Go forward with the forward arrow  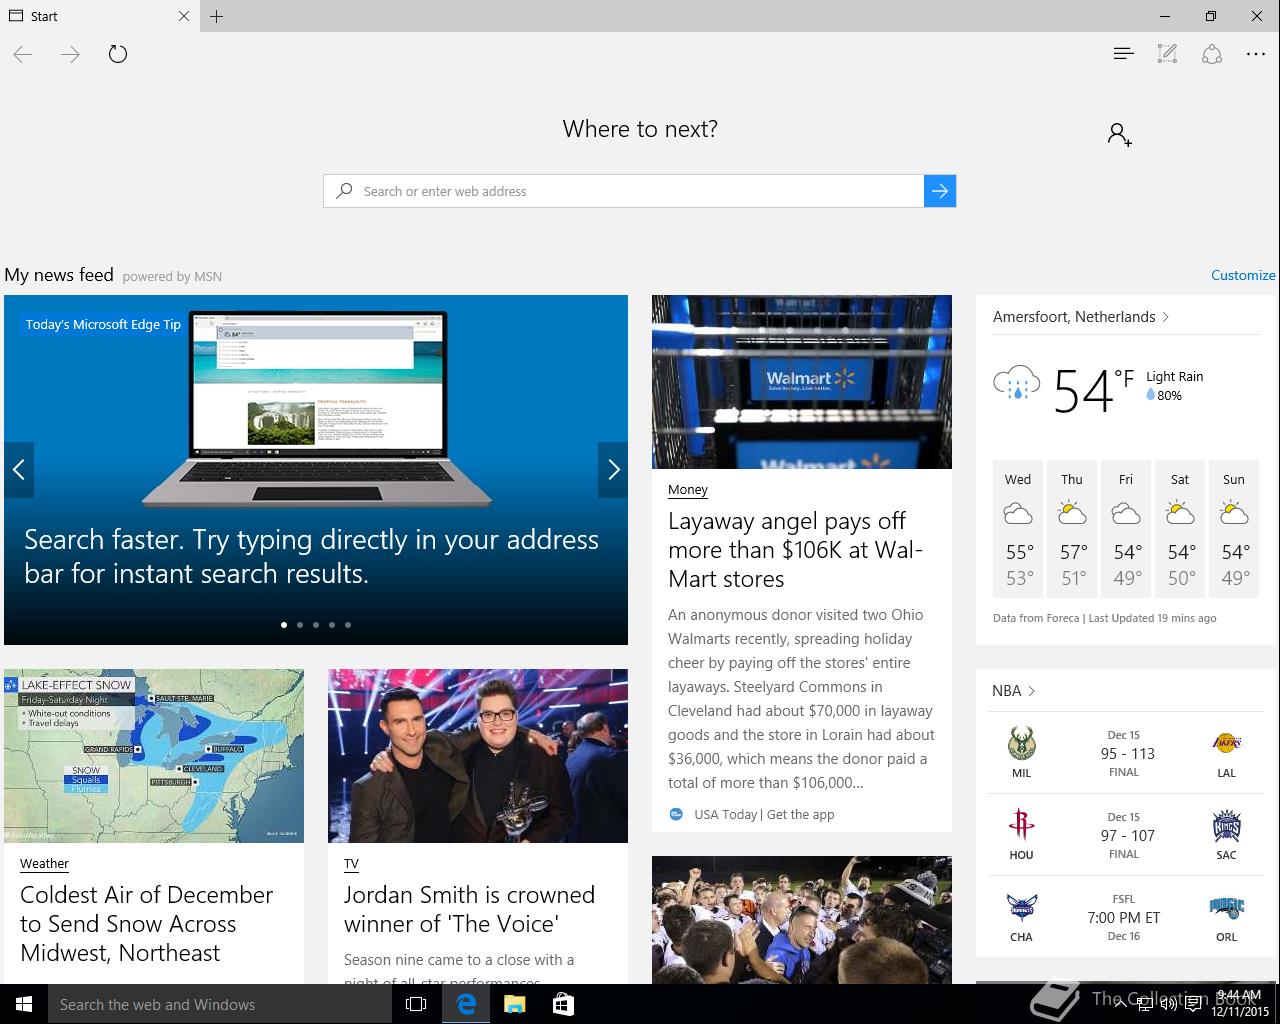[70, 55]
